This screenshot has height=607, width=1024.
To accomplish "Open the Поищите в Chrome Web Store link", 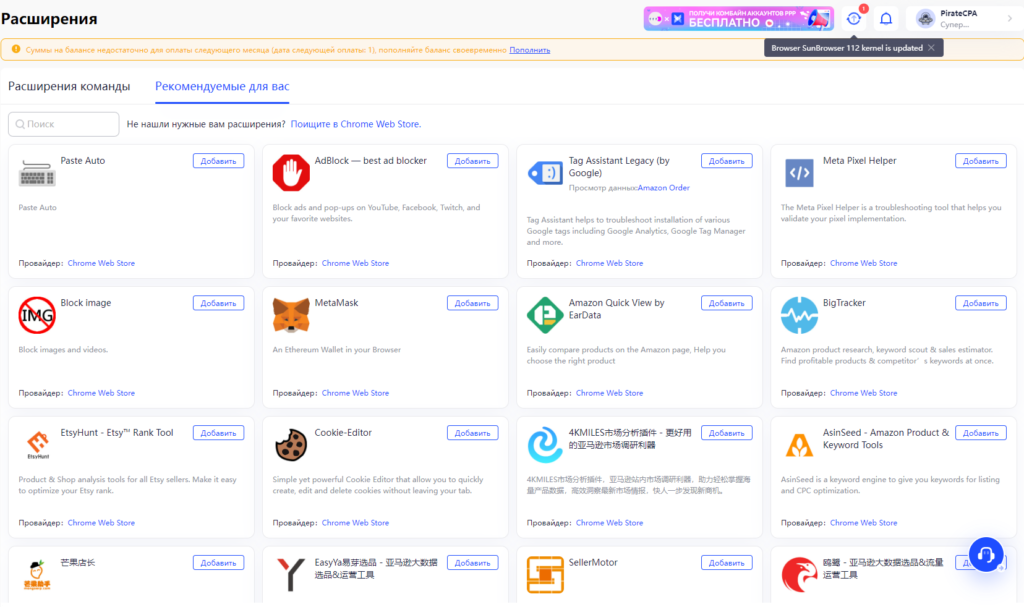I will 356,124.
